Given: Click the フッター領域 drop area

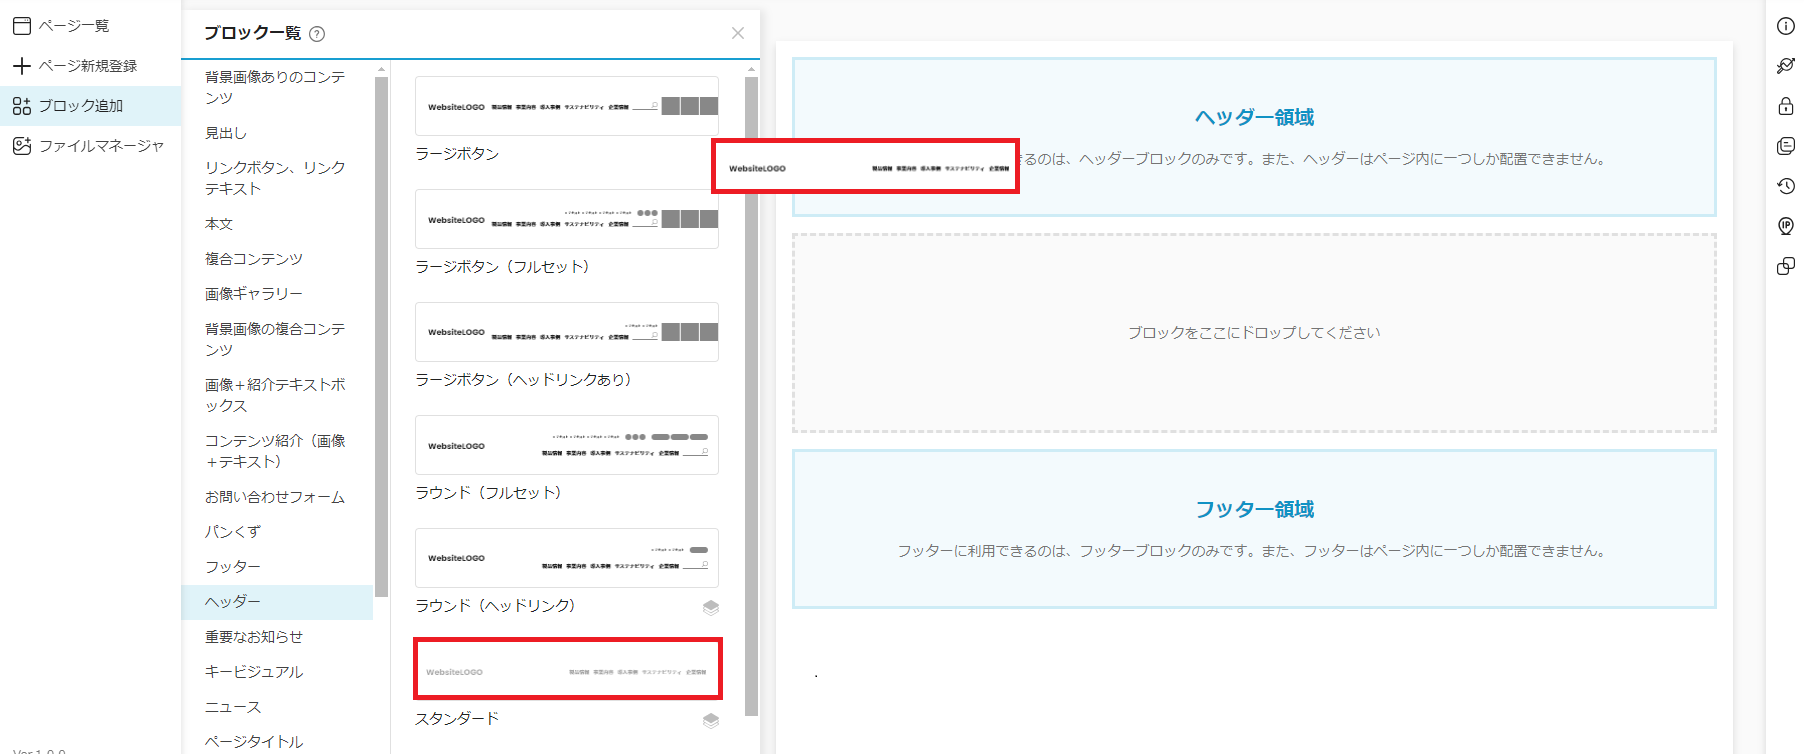Looking at the screenshot, I should 1254,529.
